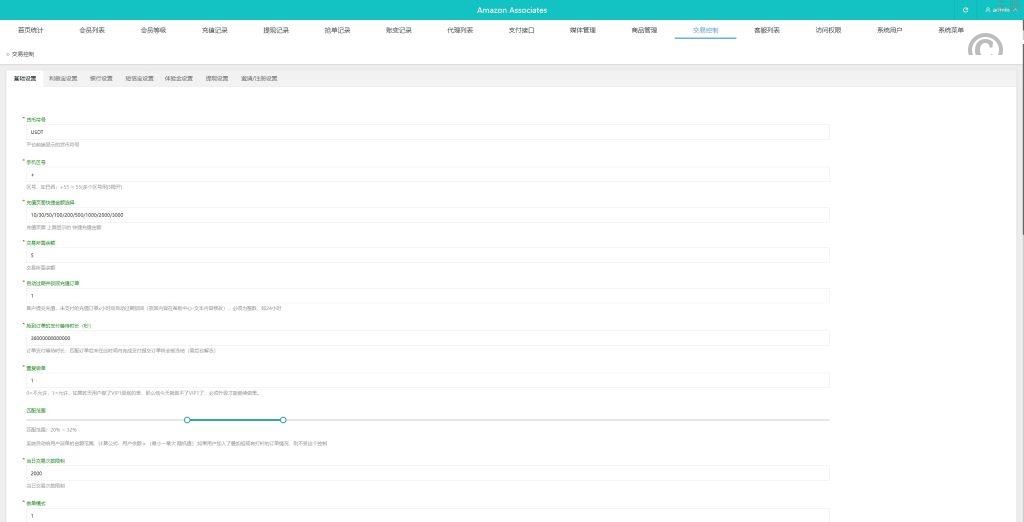Go to 会员列表 in top navigation

coord(92,30)
